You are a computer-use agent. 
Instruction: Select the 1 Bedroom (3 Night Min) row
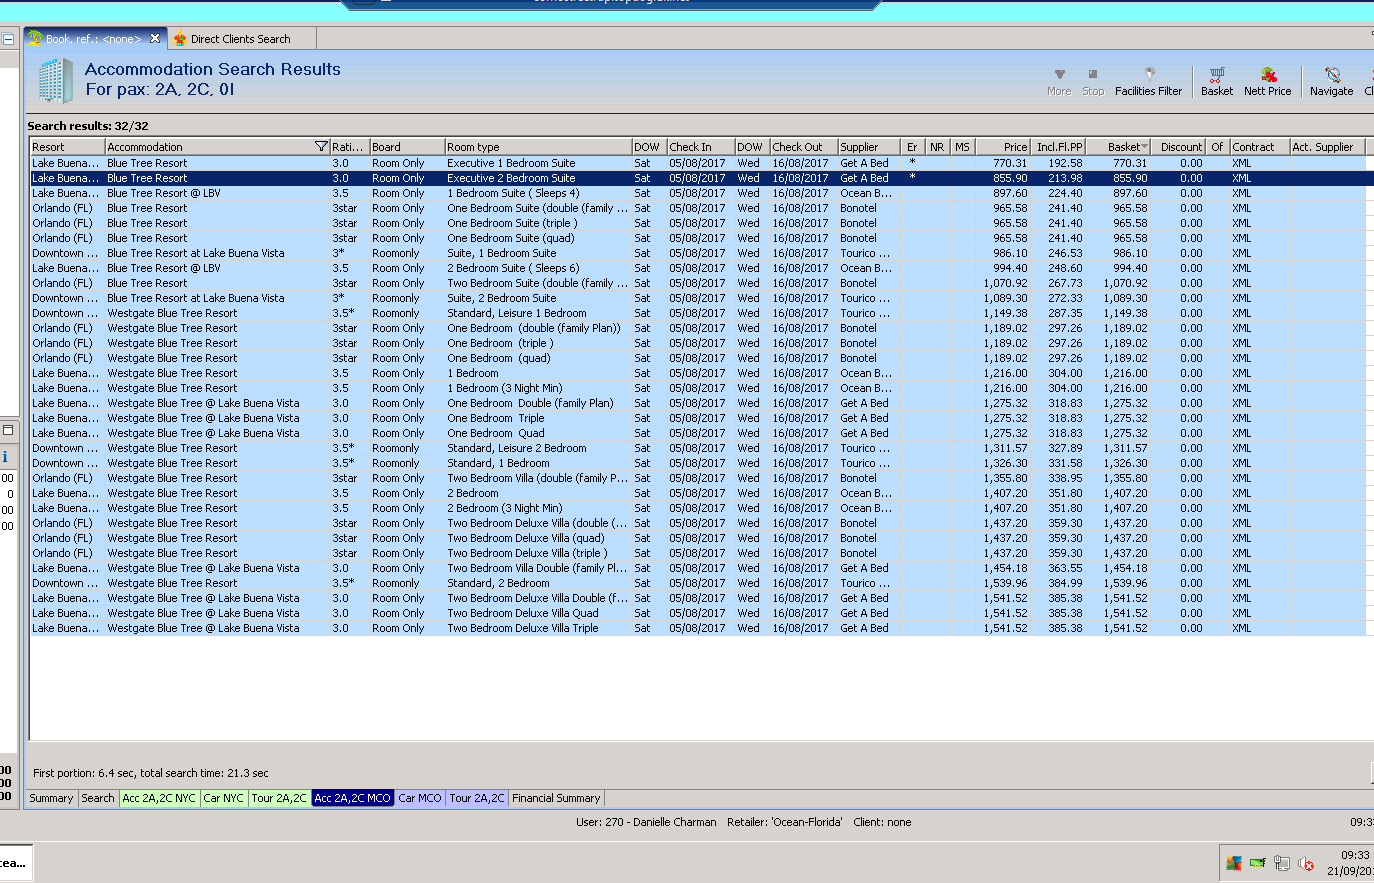697,388
